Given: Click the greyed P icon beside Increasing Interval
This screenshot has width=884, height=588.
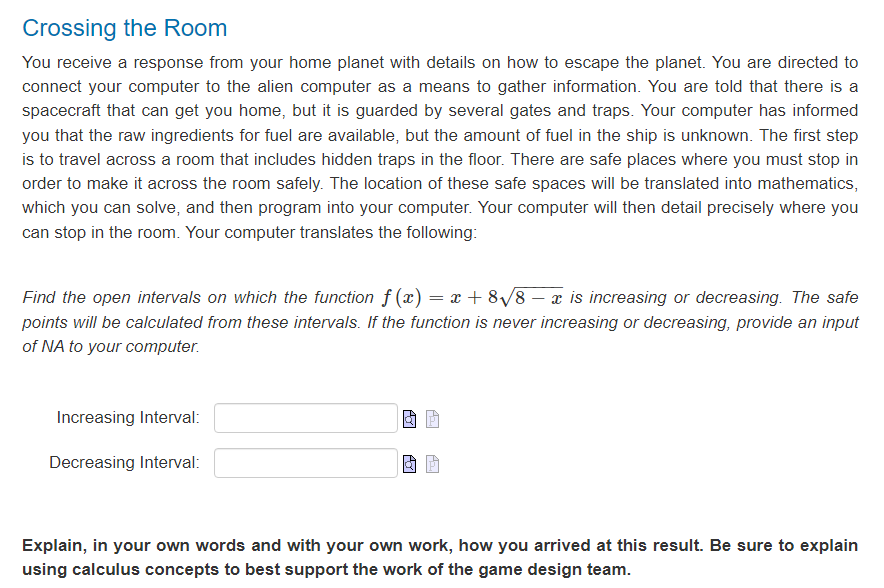Looking at the screenshot, I should pyautogui.click(x=432, y=419).
